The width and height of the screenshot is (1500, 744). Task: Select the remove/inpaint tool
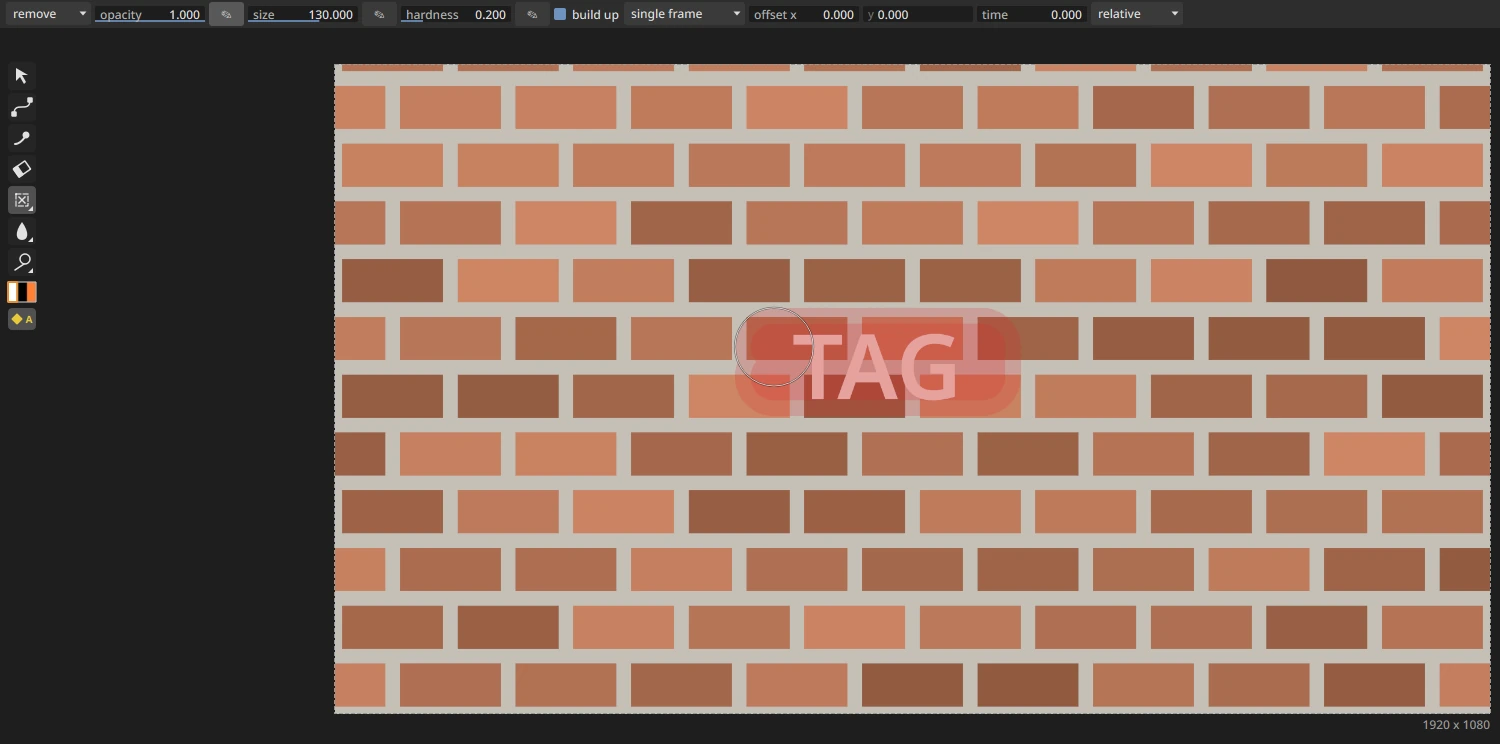coord(22,200)
